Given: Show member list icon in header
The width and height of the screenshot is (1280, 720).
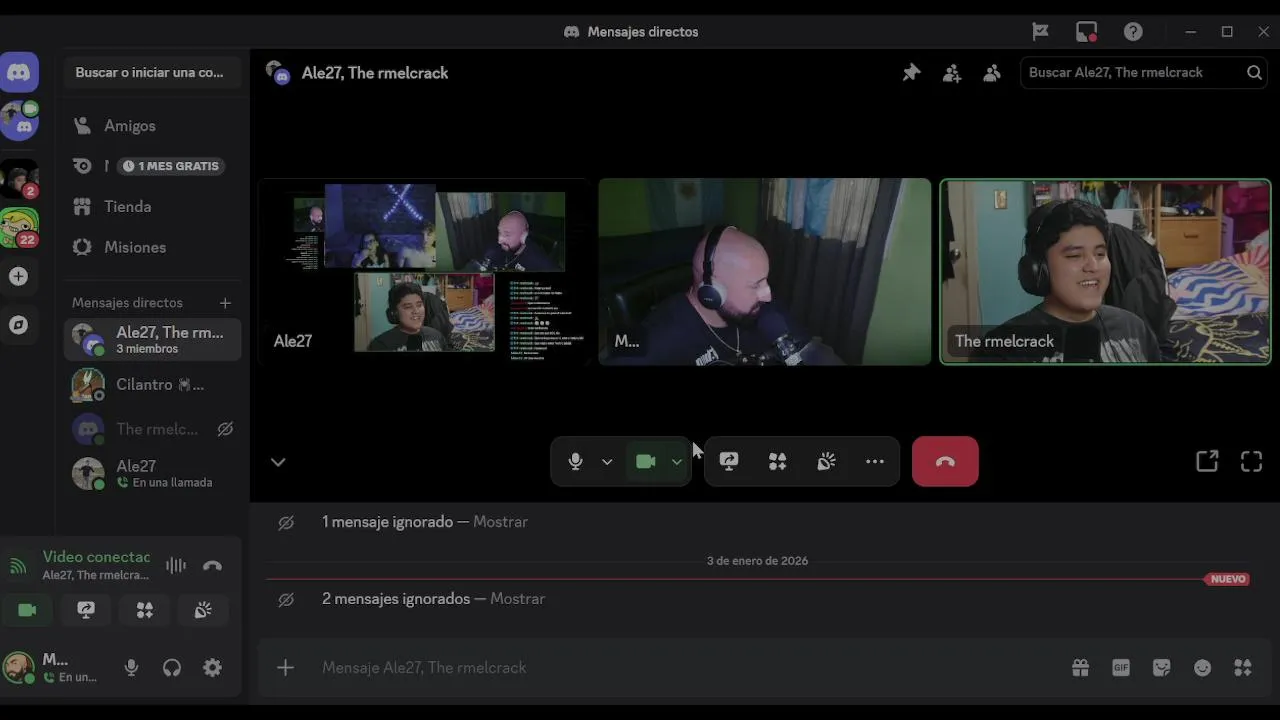Looking at the screenshot, I should coord(992,73).
